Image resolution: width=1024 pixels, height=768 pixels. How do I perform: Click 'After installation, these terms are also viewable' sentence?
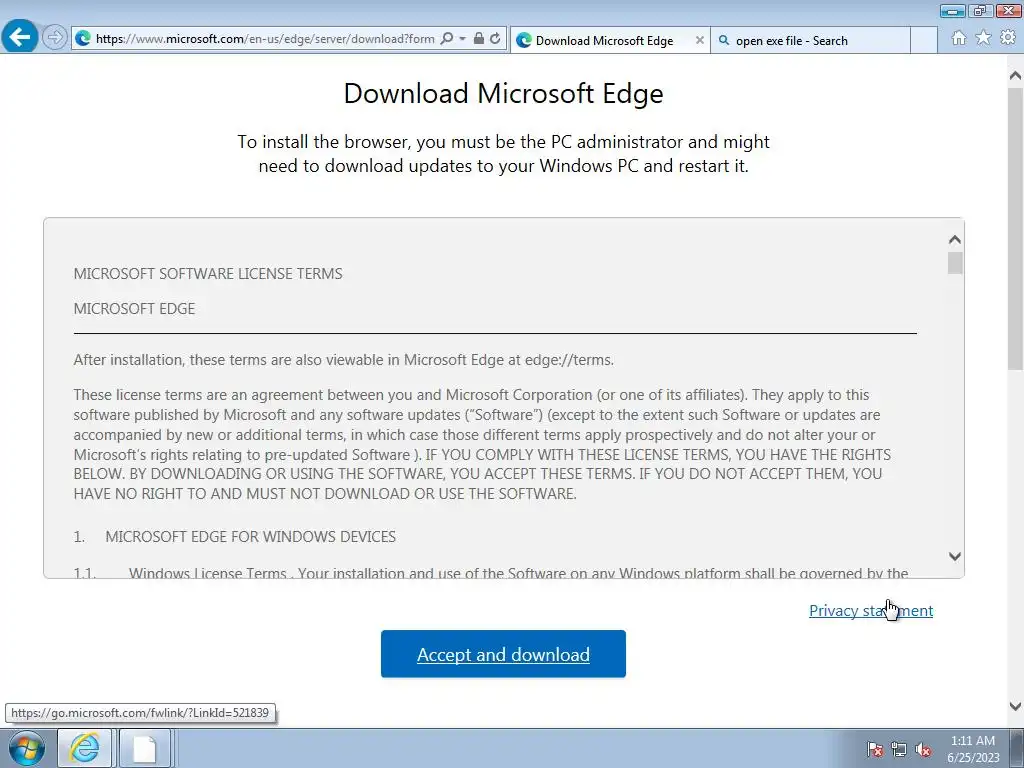click(x=344, y=360)
